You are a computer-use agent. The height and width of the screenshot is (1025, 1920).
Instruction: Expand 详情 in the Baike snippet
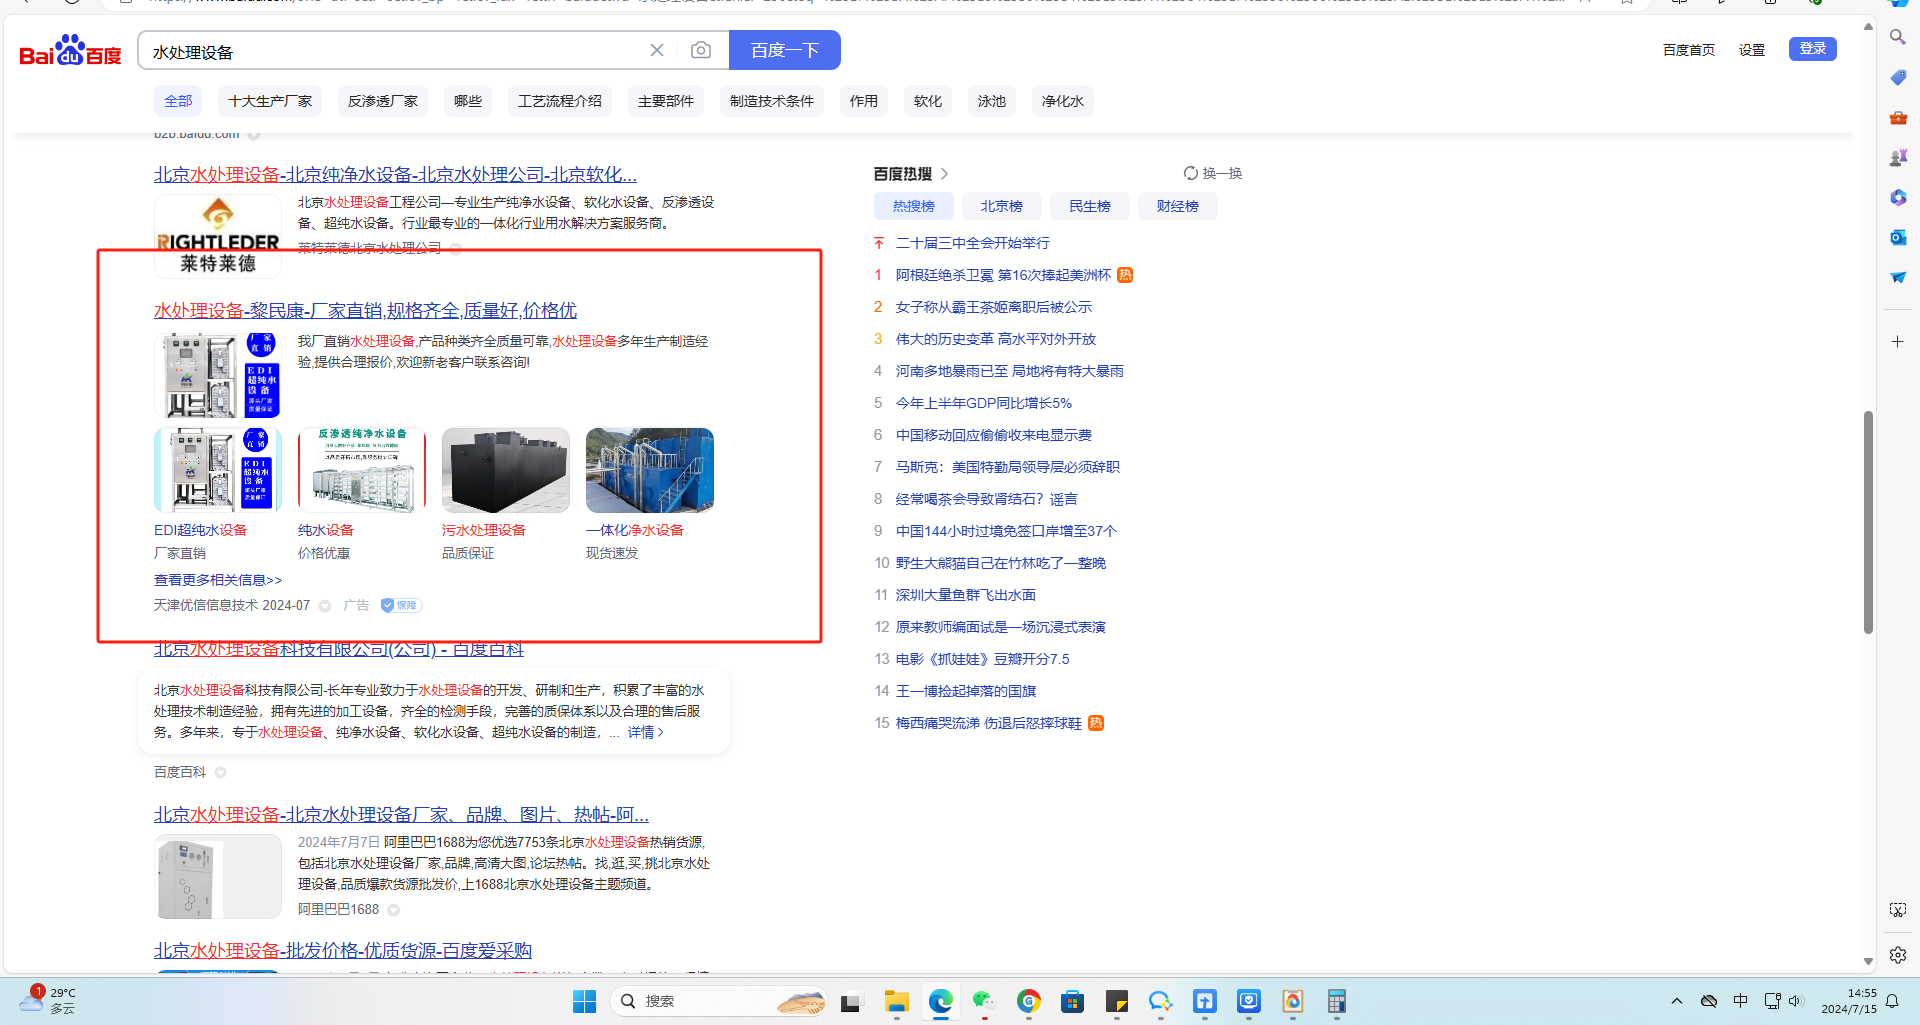[645, 732]
